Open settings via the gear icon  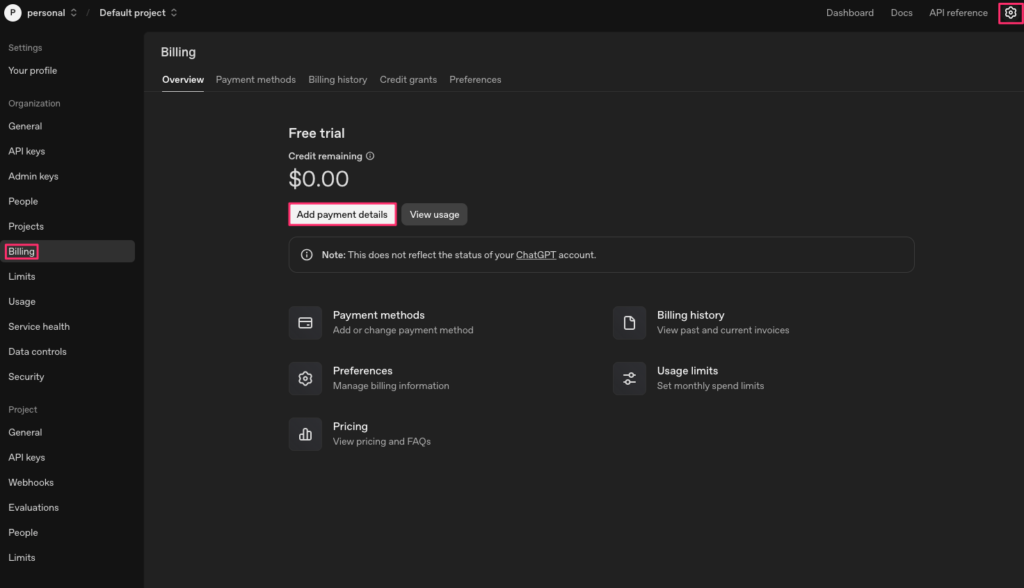[1010, 13]
